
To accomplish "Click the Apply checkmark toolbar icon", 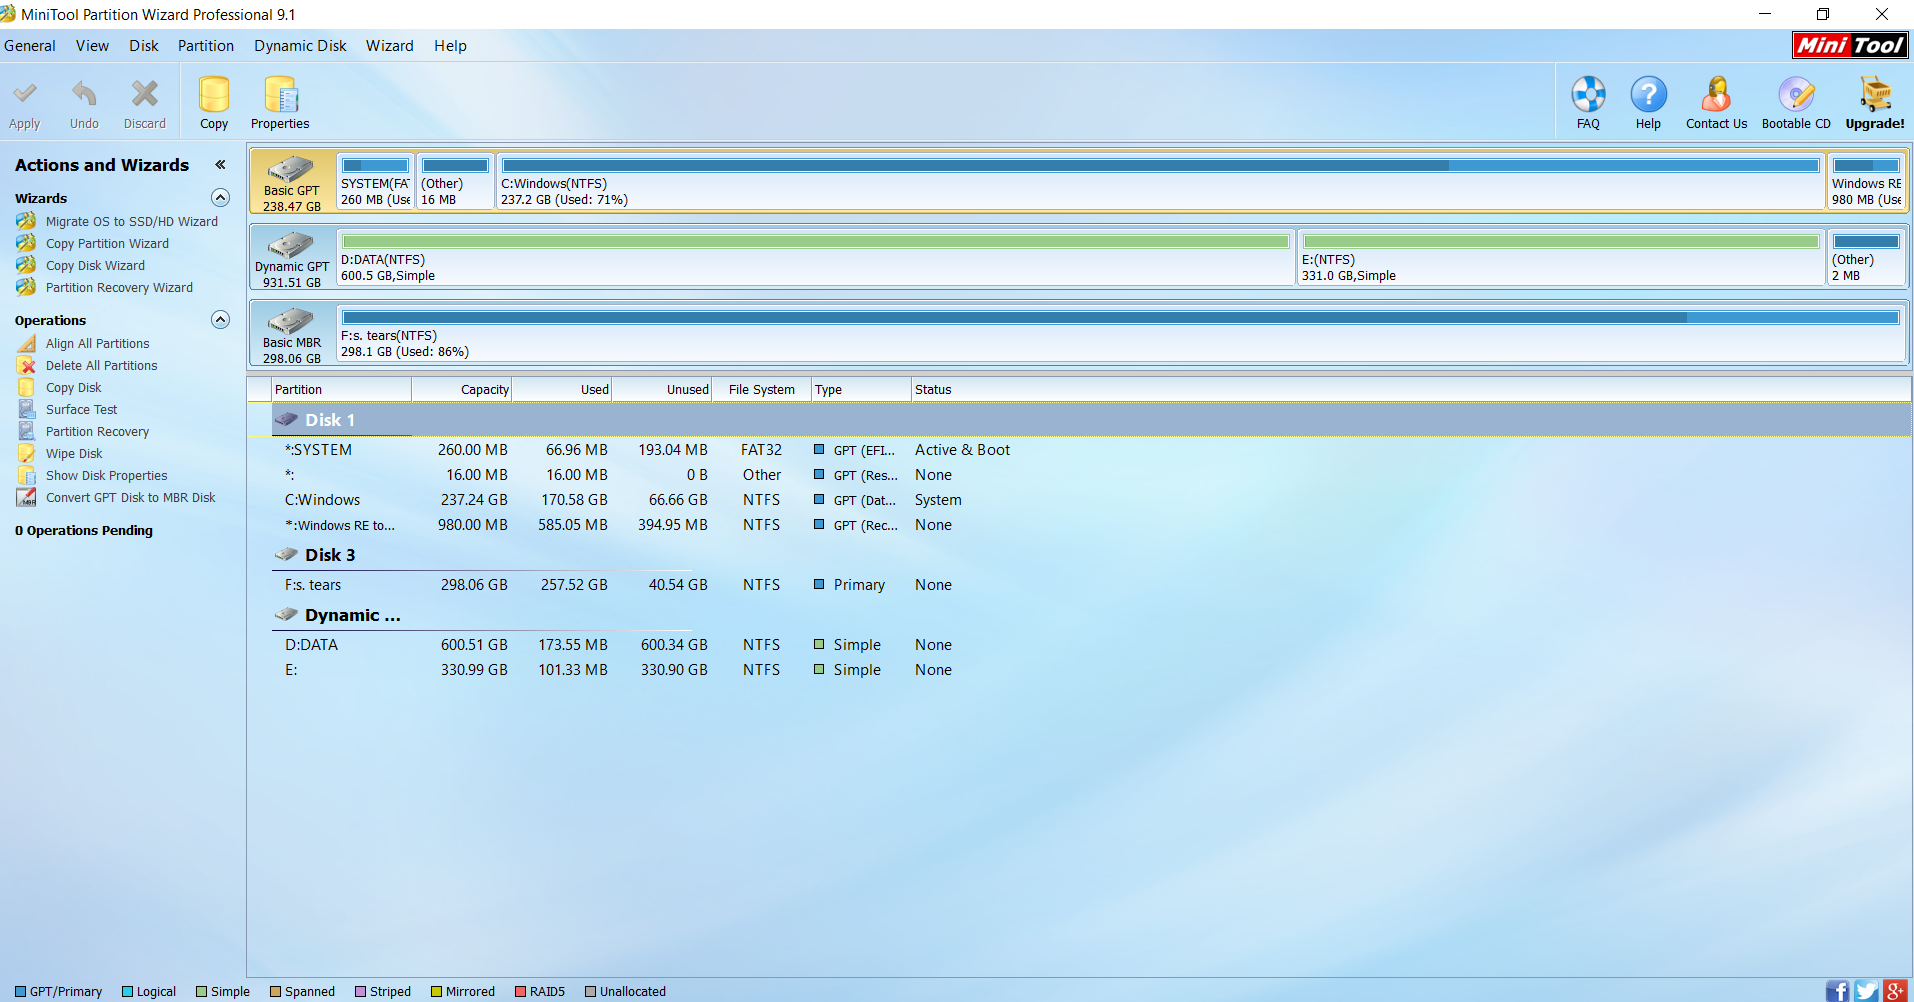I will pos(25,95).
